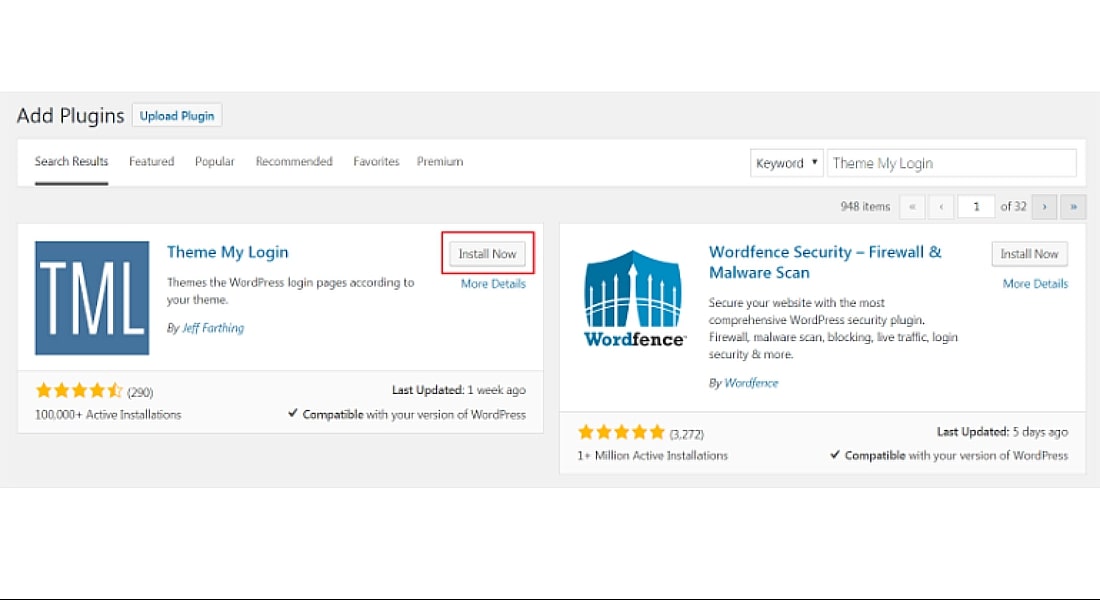Click the Wordfence plugin logo
Viewport: 1100px width, 600px height.
click(x=634, y=298)
